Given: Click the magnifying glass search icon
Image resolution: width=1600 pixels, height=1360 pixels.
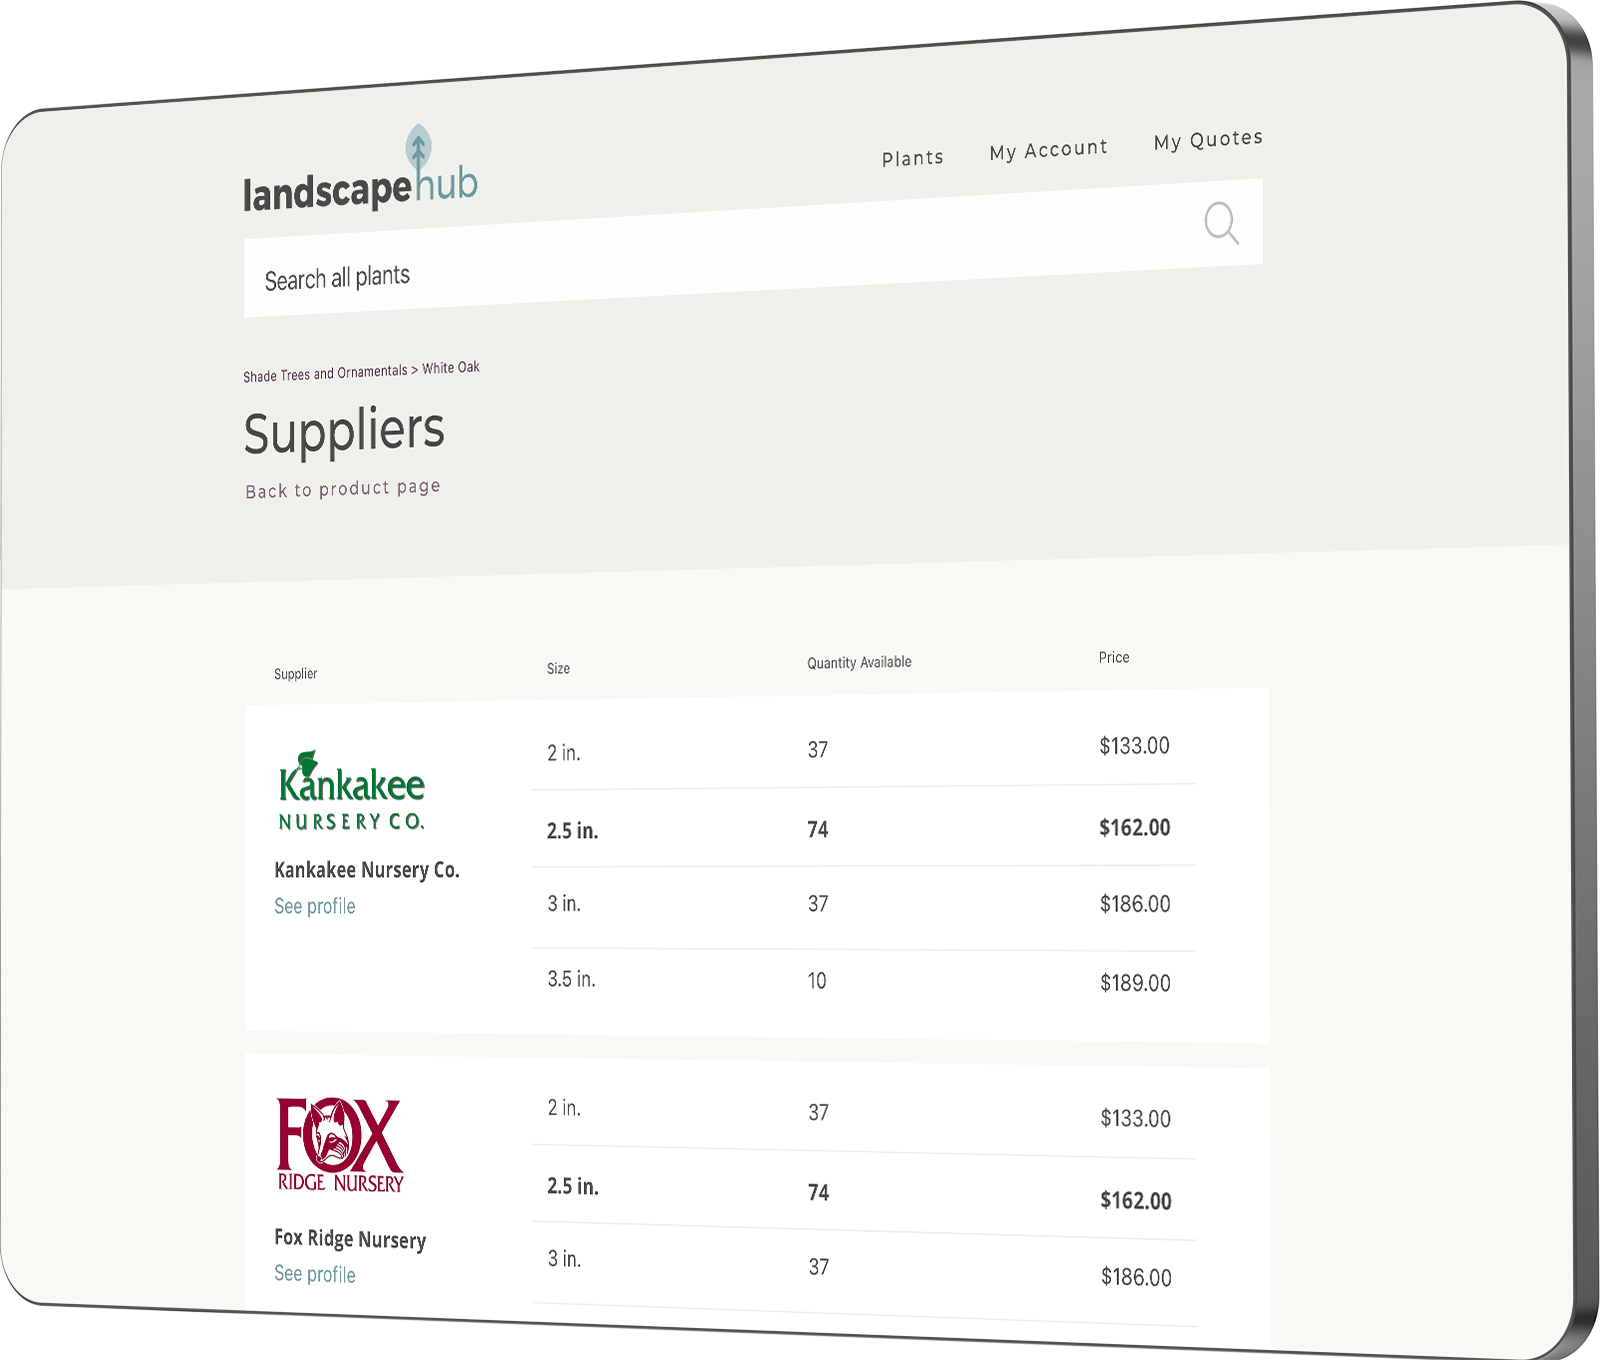Looking at the screenshot, I should pyautogui.click(x=1221, y=223).
